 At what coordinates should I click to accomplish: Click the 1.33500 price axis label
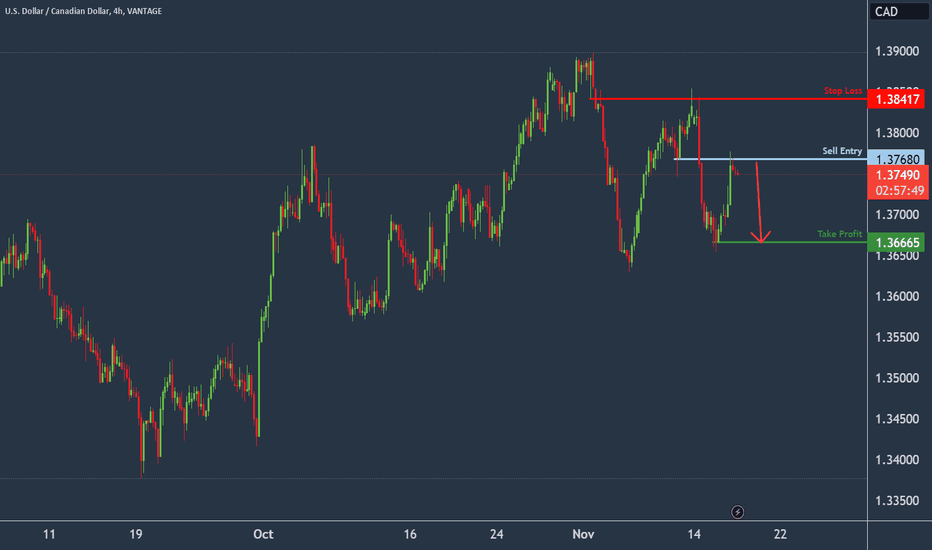[897, 501]
